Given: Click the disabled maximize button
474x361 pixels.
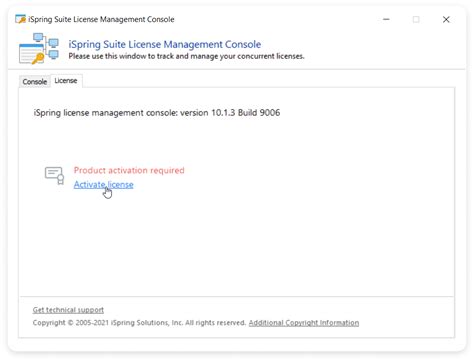Looking at the screenshot, I should (x=416, y=20).
